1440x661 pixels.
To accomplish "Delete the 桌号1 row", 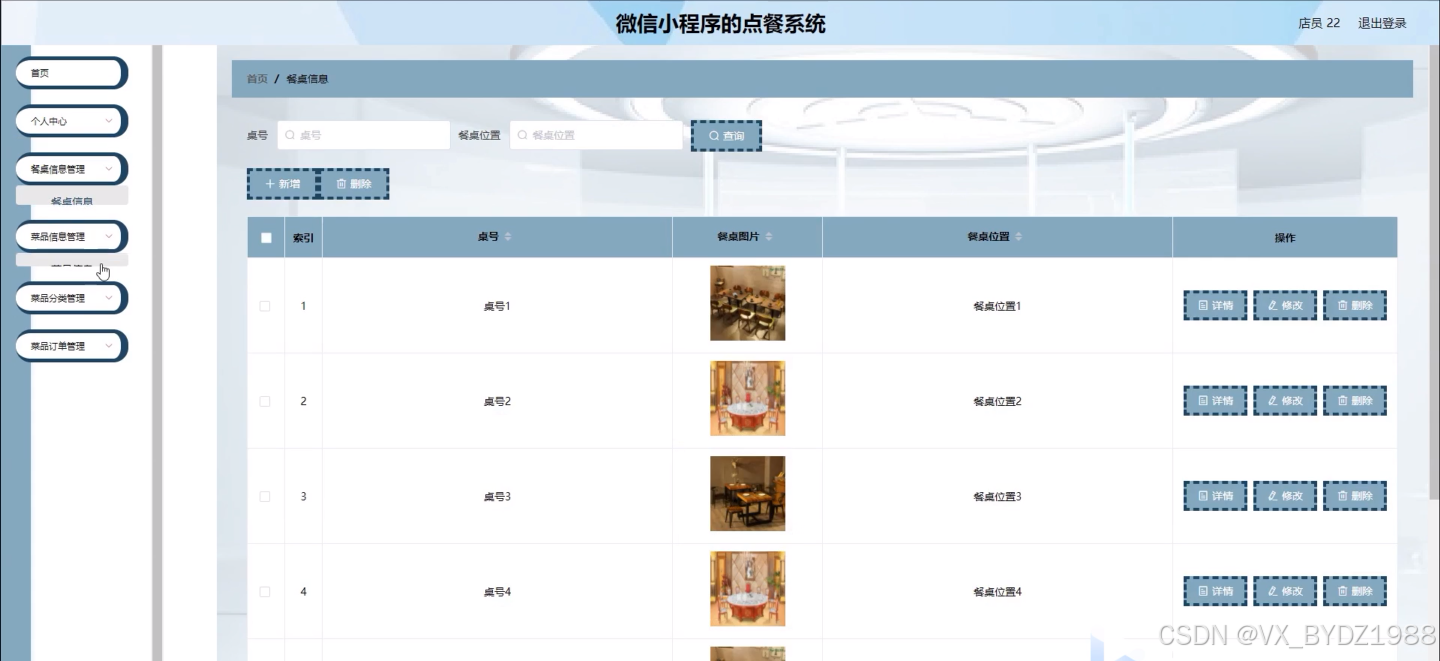I will click(x=1355, y=306).
